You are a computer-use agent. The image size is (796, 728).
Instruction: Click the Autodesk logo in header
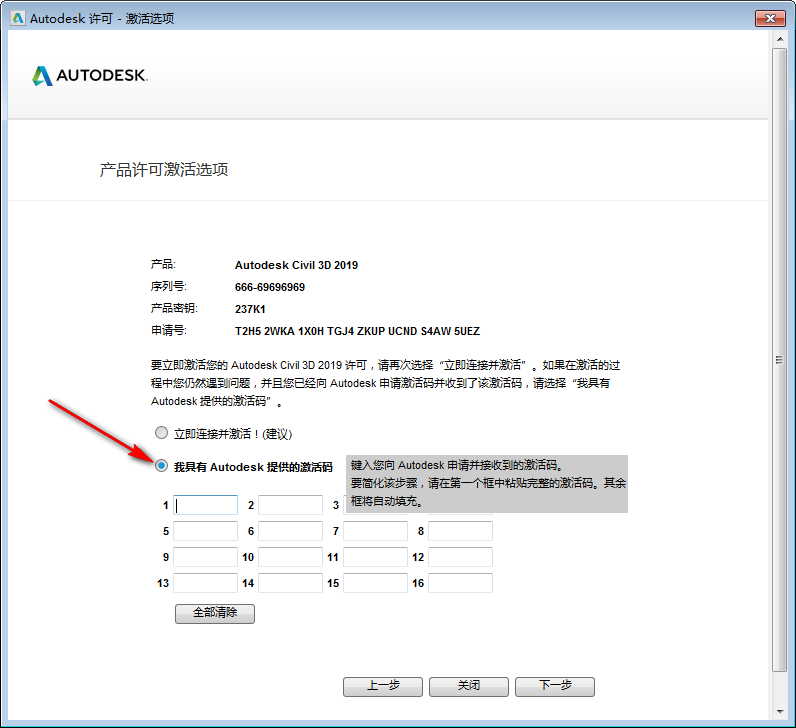[x=90, y=76]
